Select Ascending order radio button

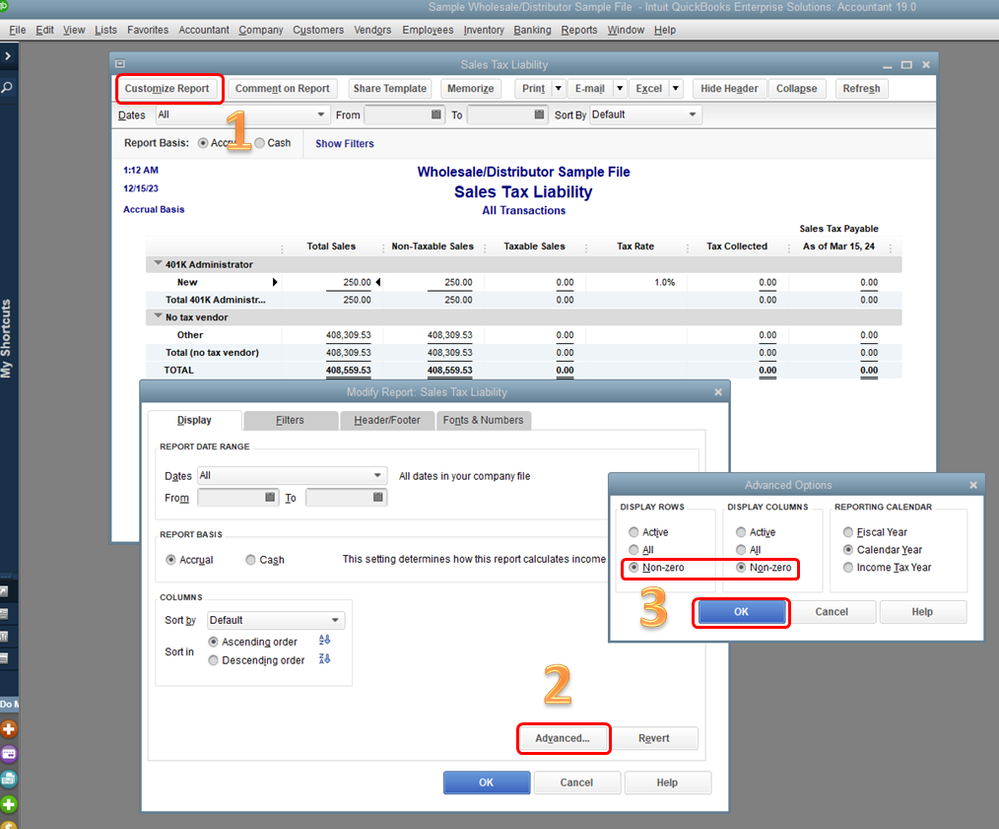coord(213,642)
